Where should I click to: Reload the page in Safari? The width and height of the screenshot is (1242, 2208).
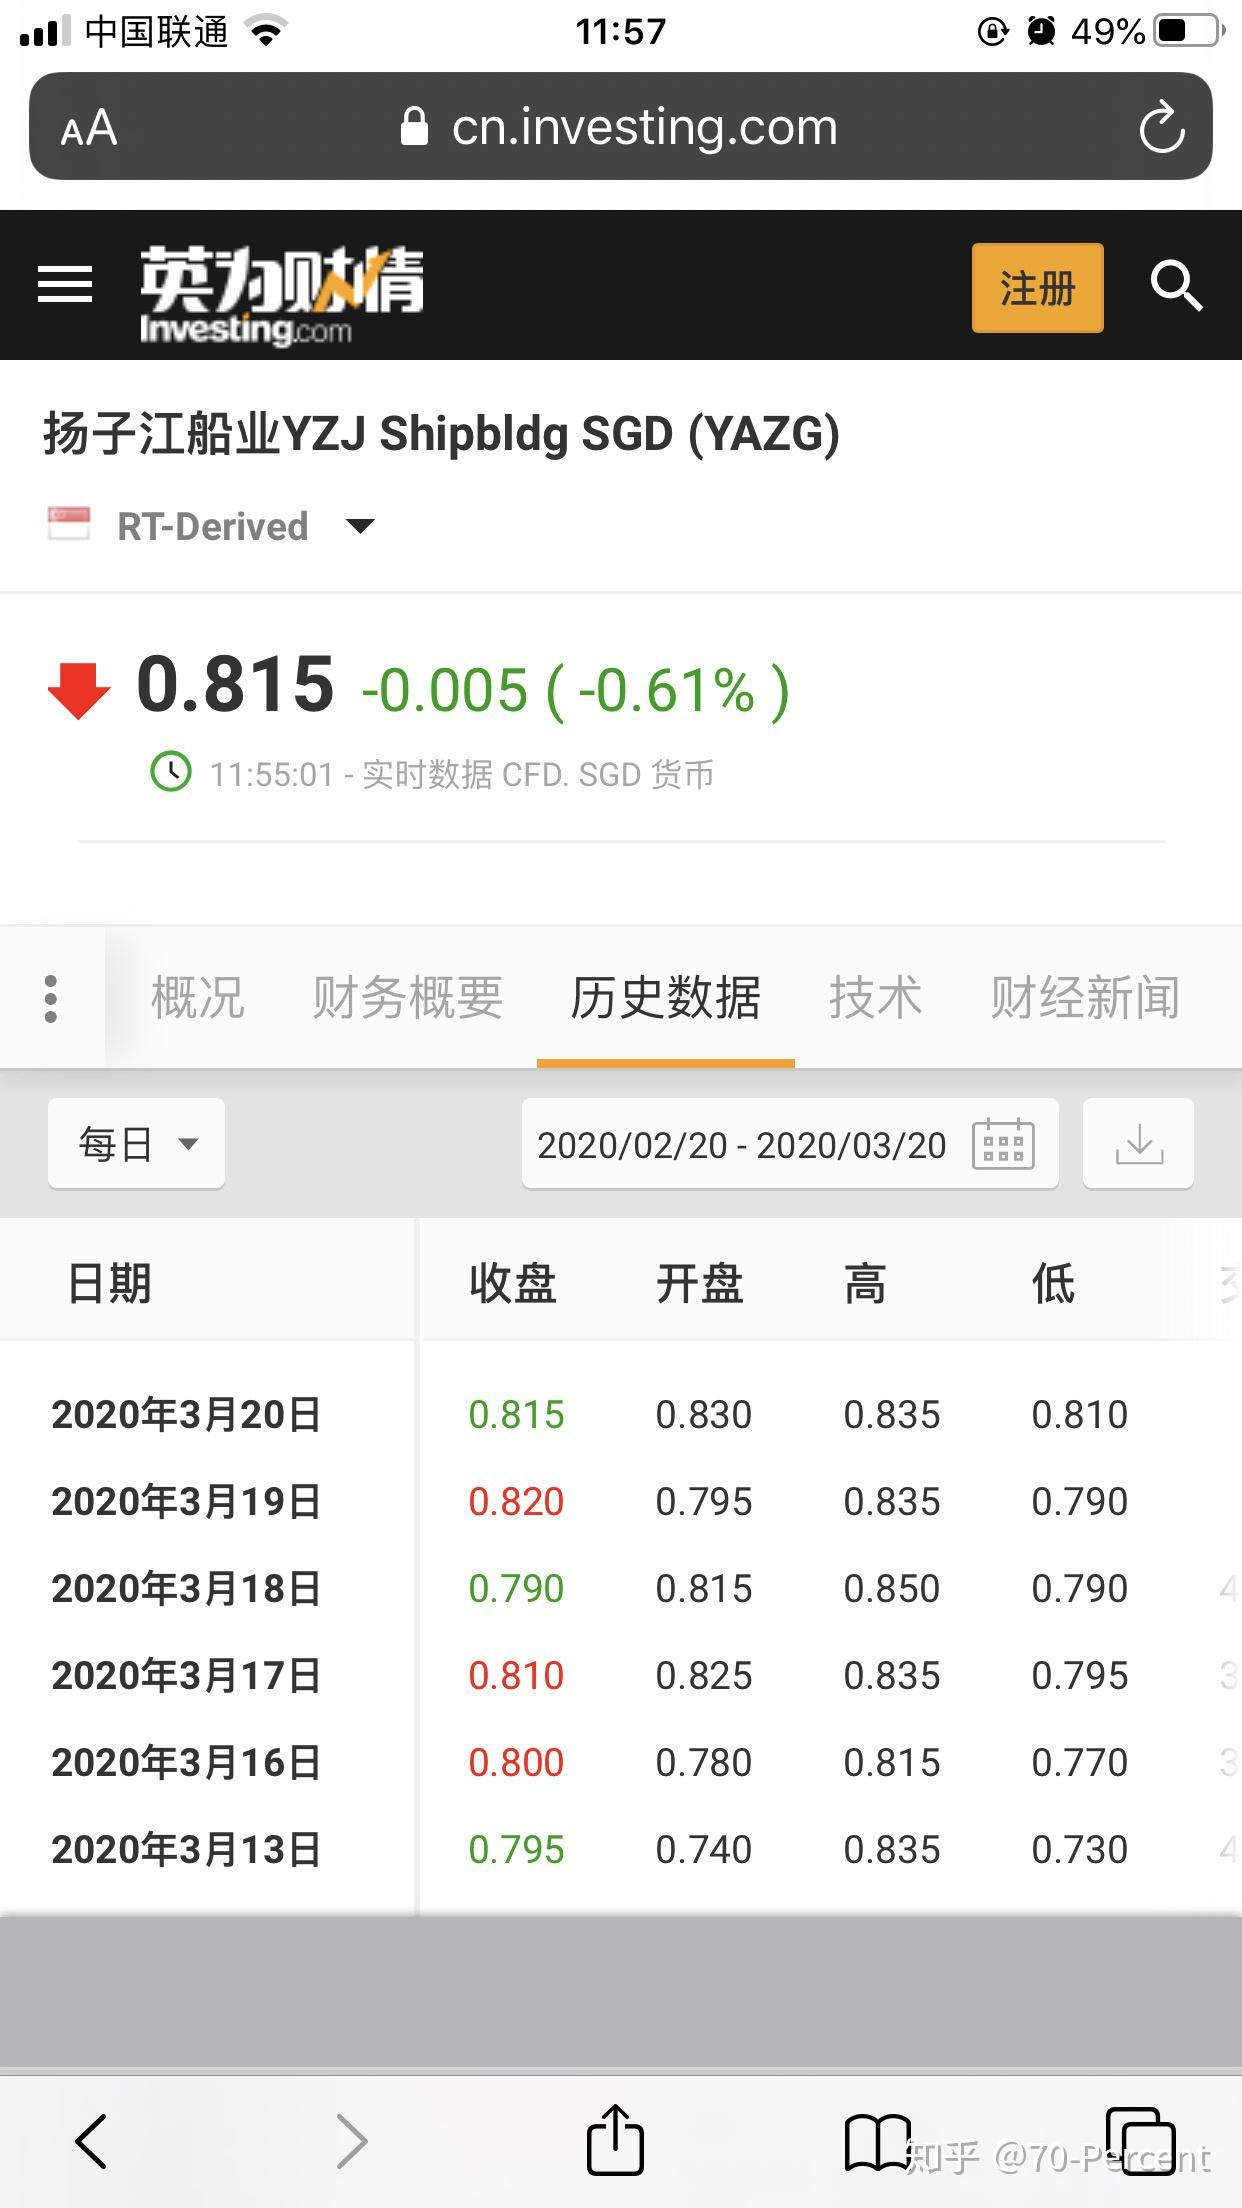(x=1161, y=127)
